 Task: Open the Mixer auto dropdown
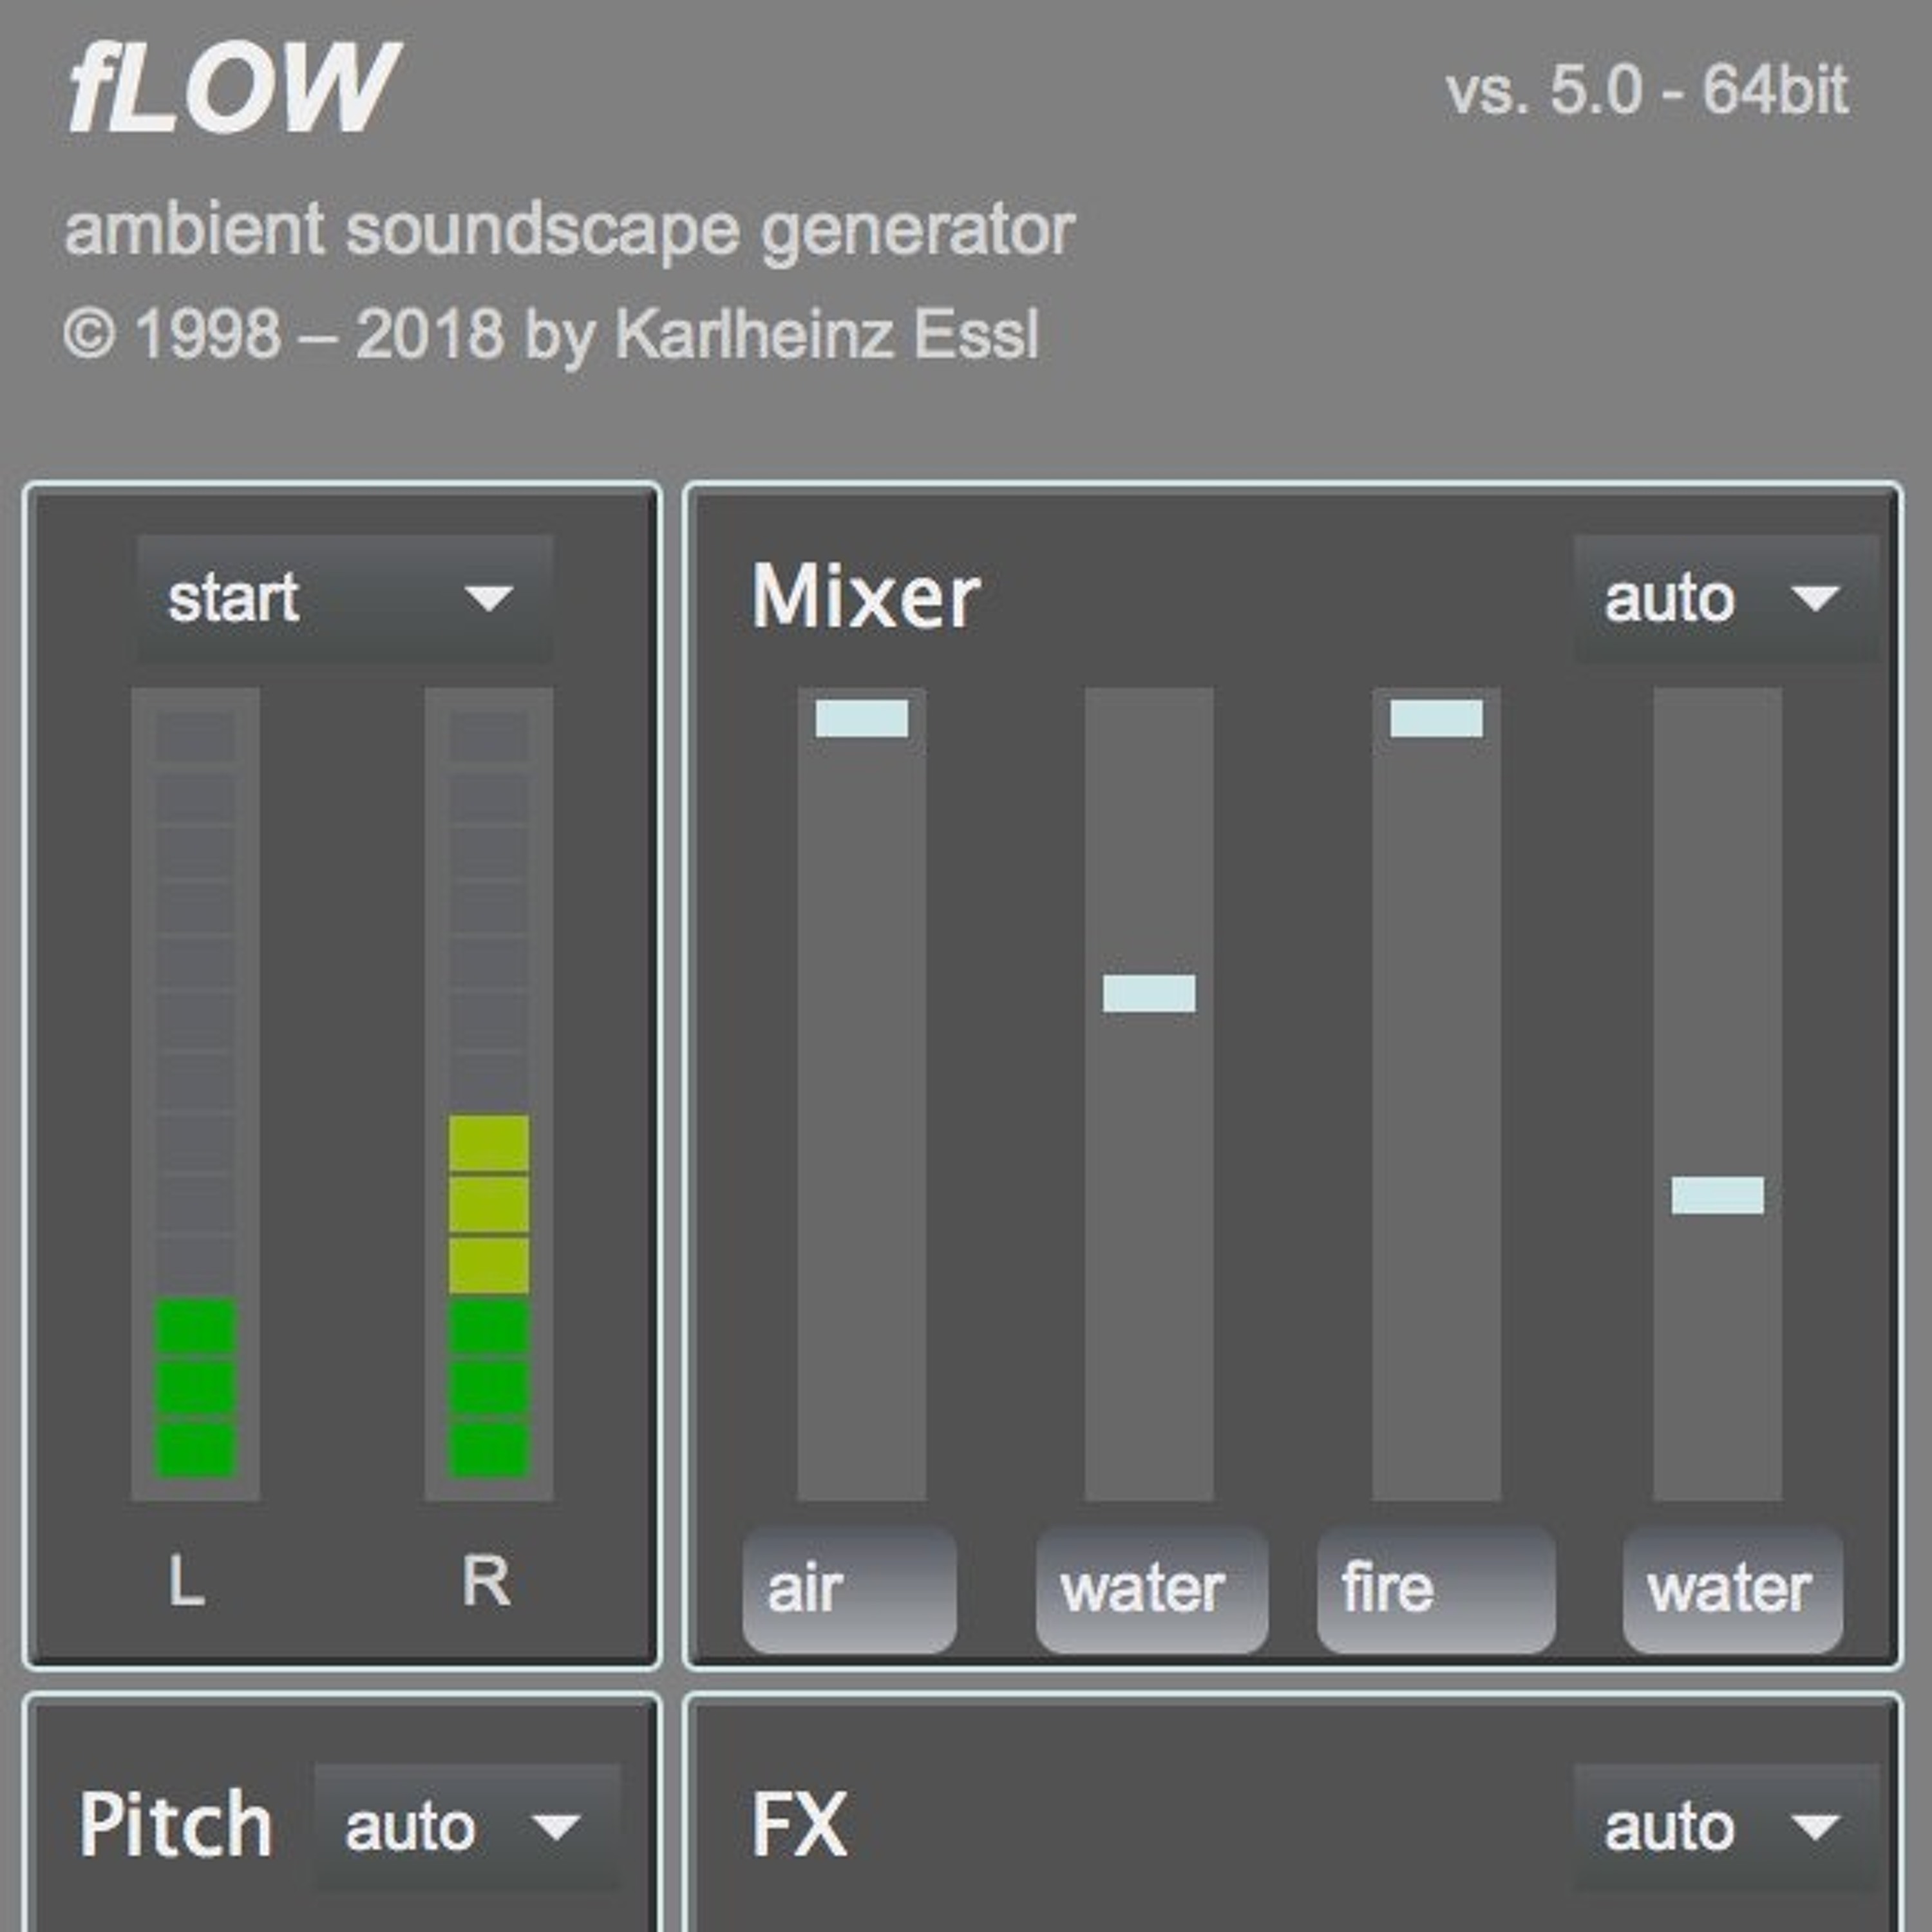point(1726,598)
